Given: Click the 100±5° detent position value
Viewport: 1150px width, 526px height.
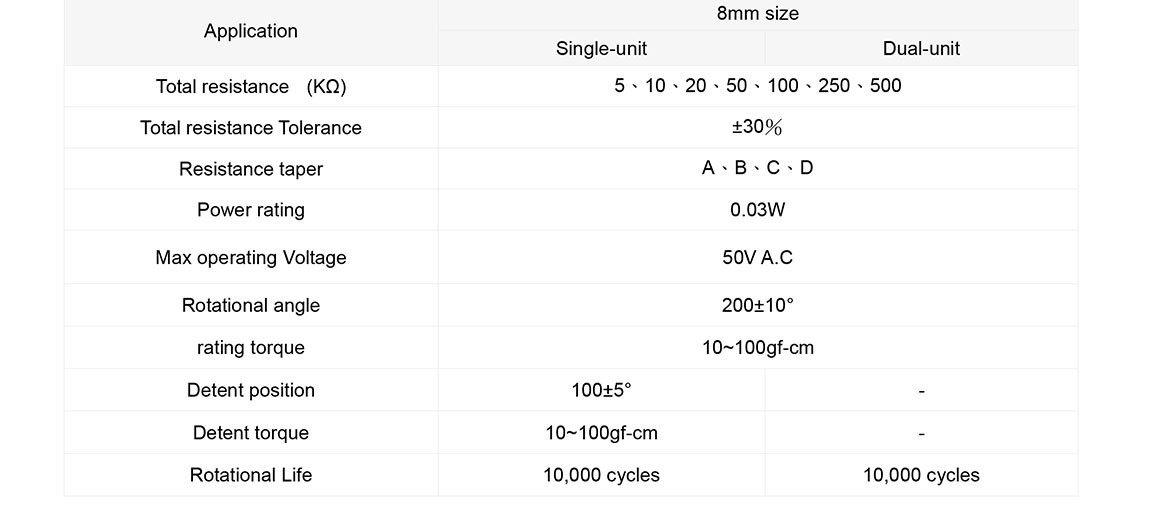Looking at the screenshot, I should (x=601, y=390).
